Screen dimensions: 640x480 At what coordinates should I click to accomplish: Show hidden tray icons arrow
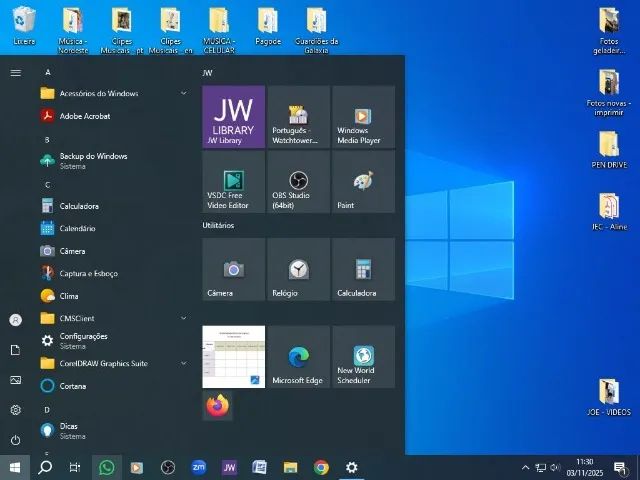(x=526, y=467)
